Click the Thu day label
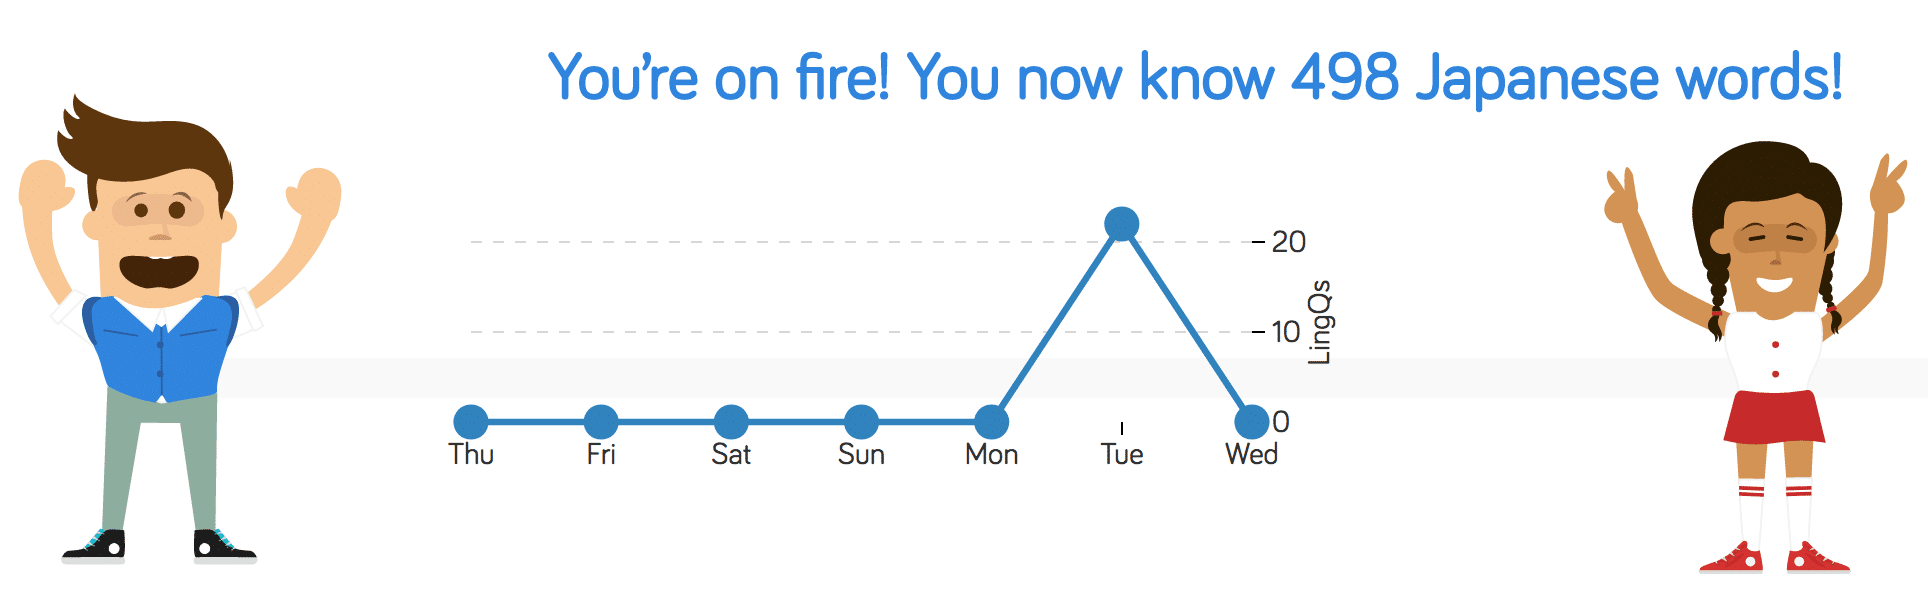The image size is (1928, 594). pos(471,455)
